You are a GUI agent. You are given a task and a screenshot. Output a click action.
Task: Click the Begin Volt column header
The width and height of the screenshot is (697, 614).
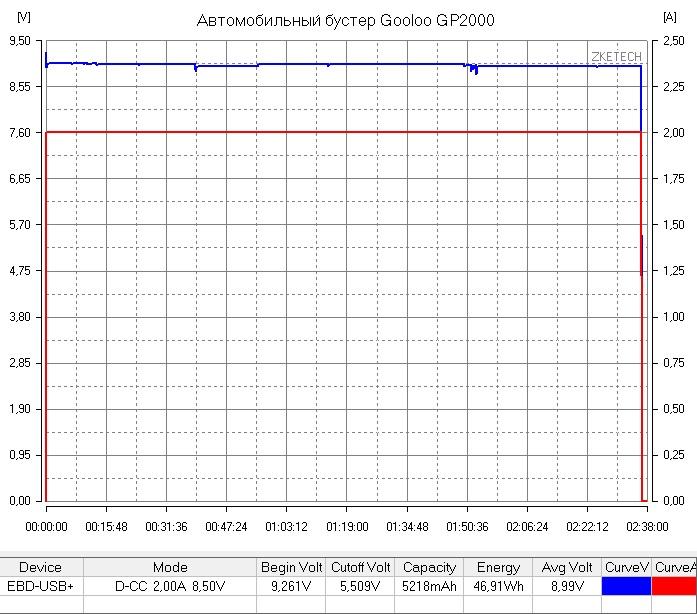(291, 567)
